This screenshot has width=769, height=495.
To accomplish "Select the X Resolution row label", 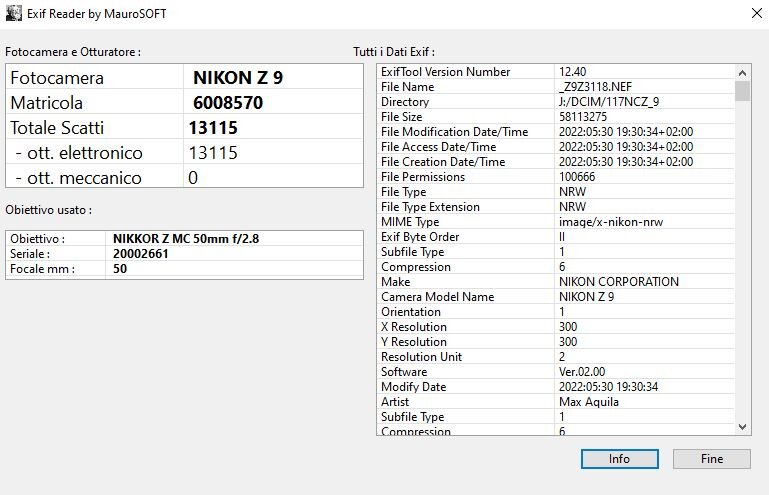I will tap(414, 327).
